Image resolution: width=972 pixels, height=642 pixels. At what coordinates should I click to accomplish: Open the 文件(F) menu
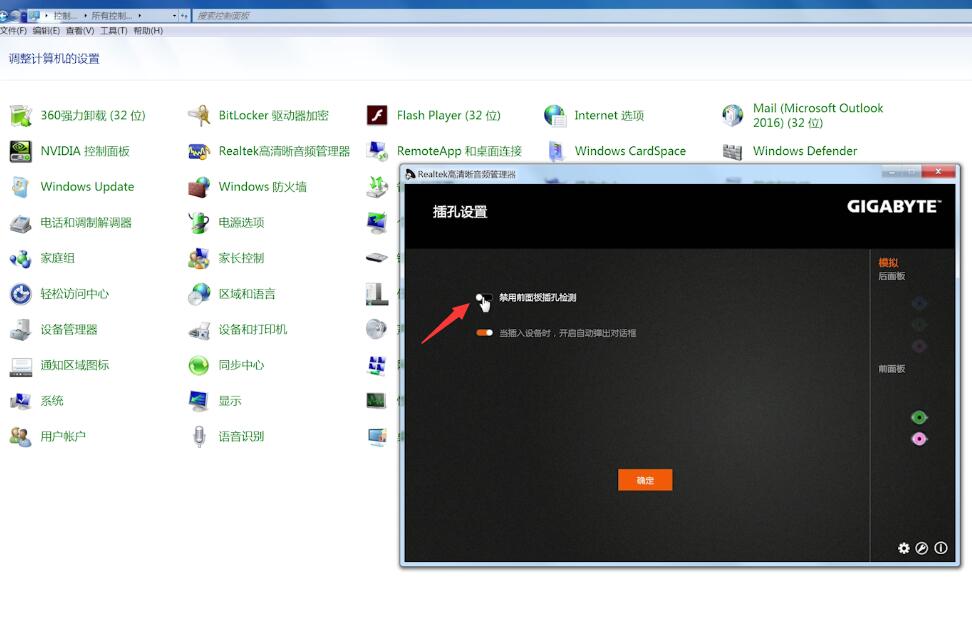coord(14,30)
